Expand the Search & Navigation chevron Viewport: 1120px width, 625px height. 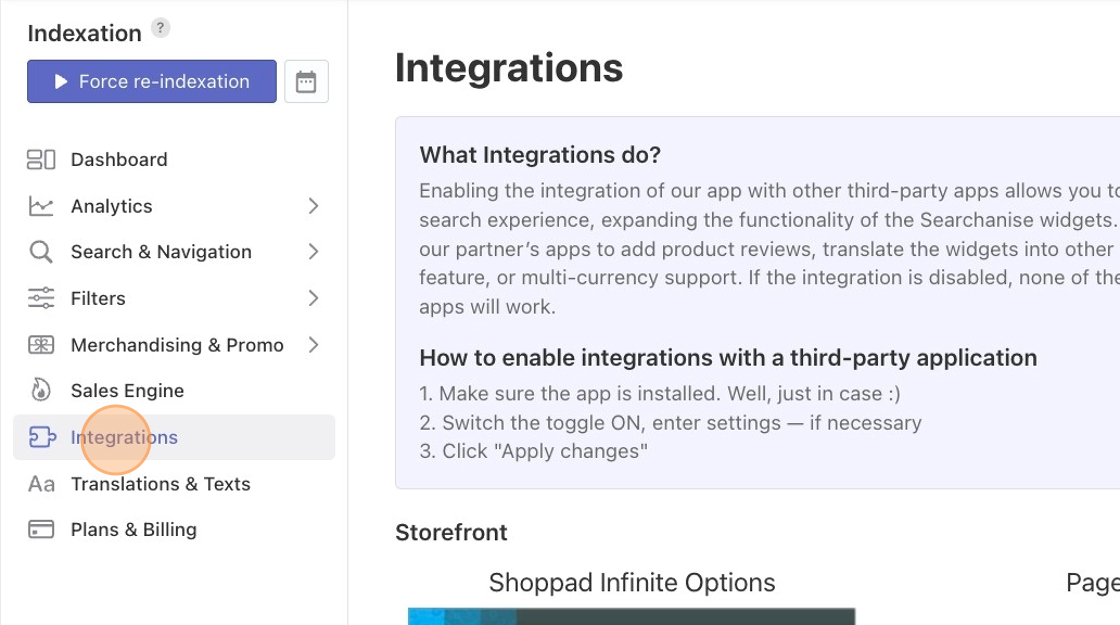[313, 252]
